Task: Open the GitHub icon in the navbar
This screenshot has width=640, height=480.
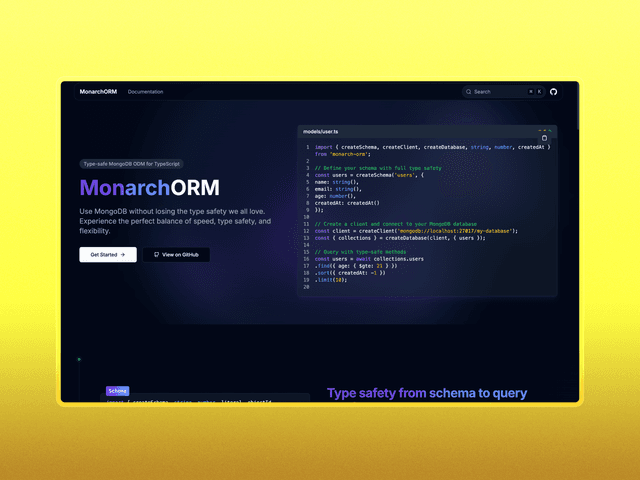Action: pos(554,91)
